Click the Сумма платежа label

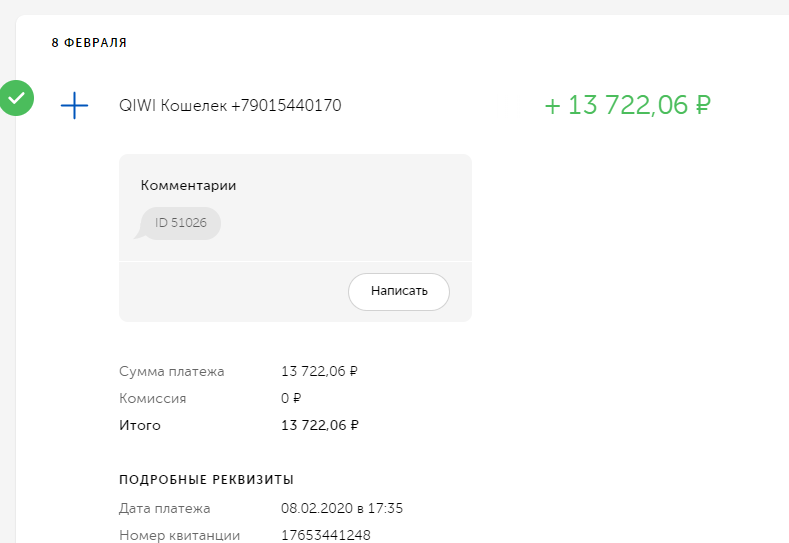point(172,371)
